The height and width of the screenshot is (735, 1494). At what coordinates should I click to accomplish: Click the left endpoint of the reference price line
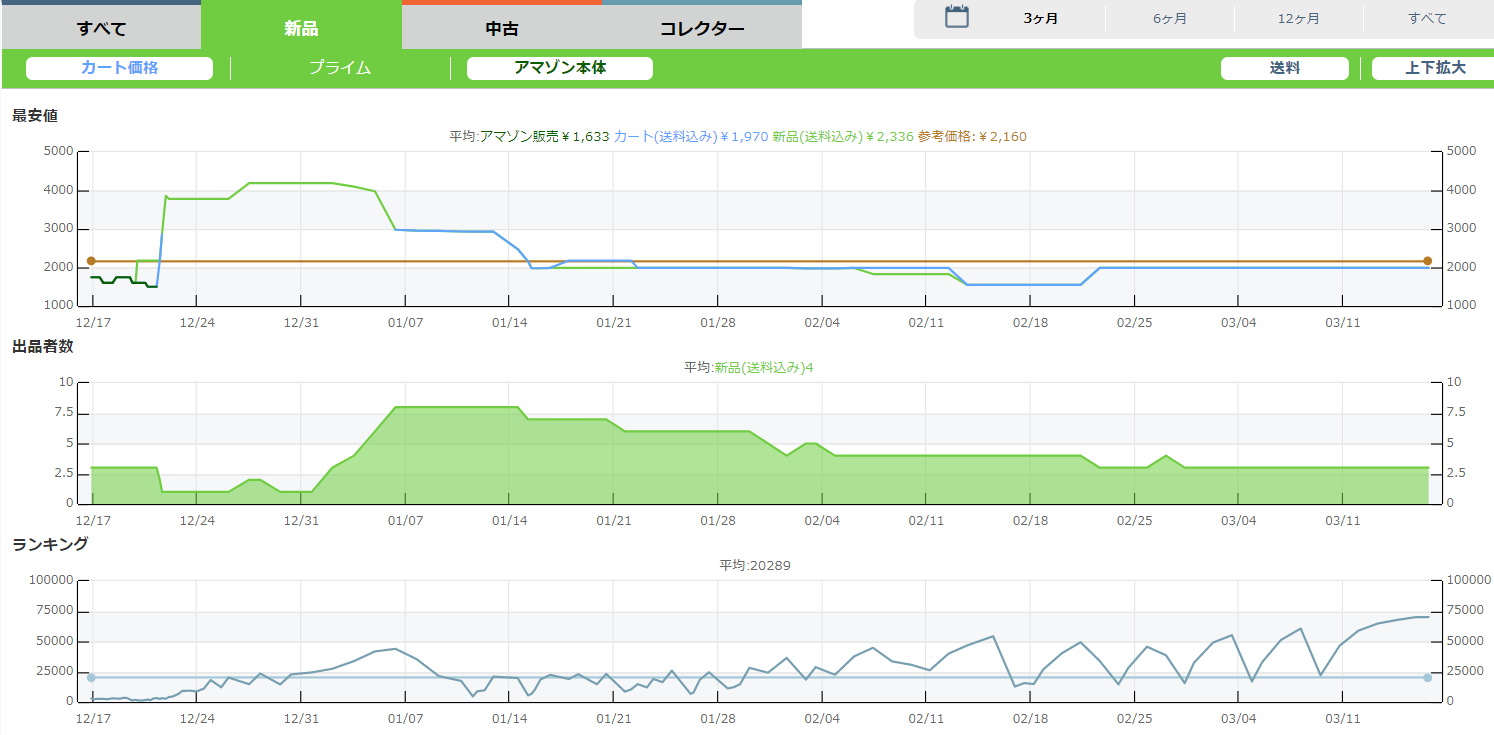click(91, 261)
